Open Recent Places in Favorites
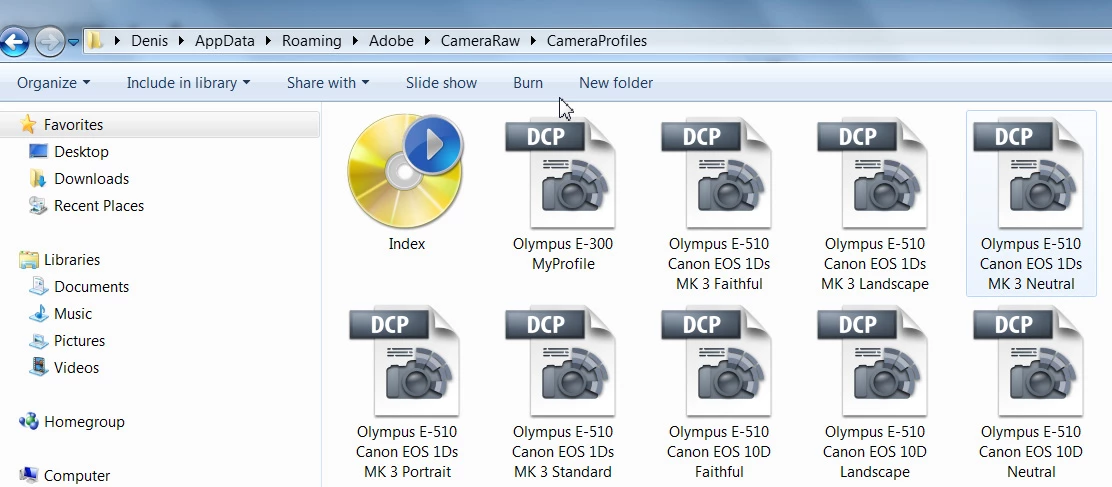Screen dimensions: 1112x487 pos(99,206)
